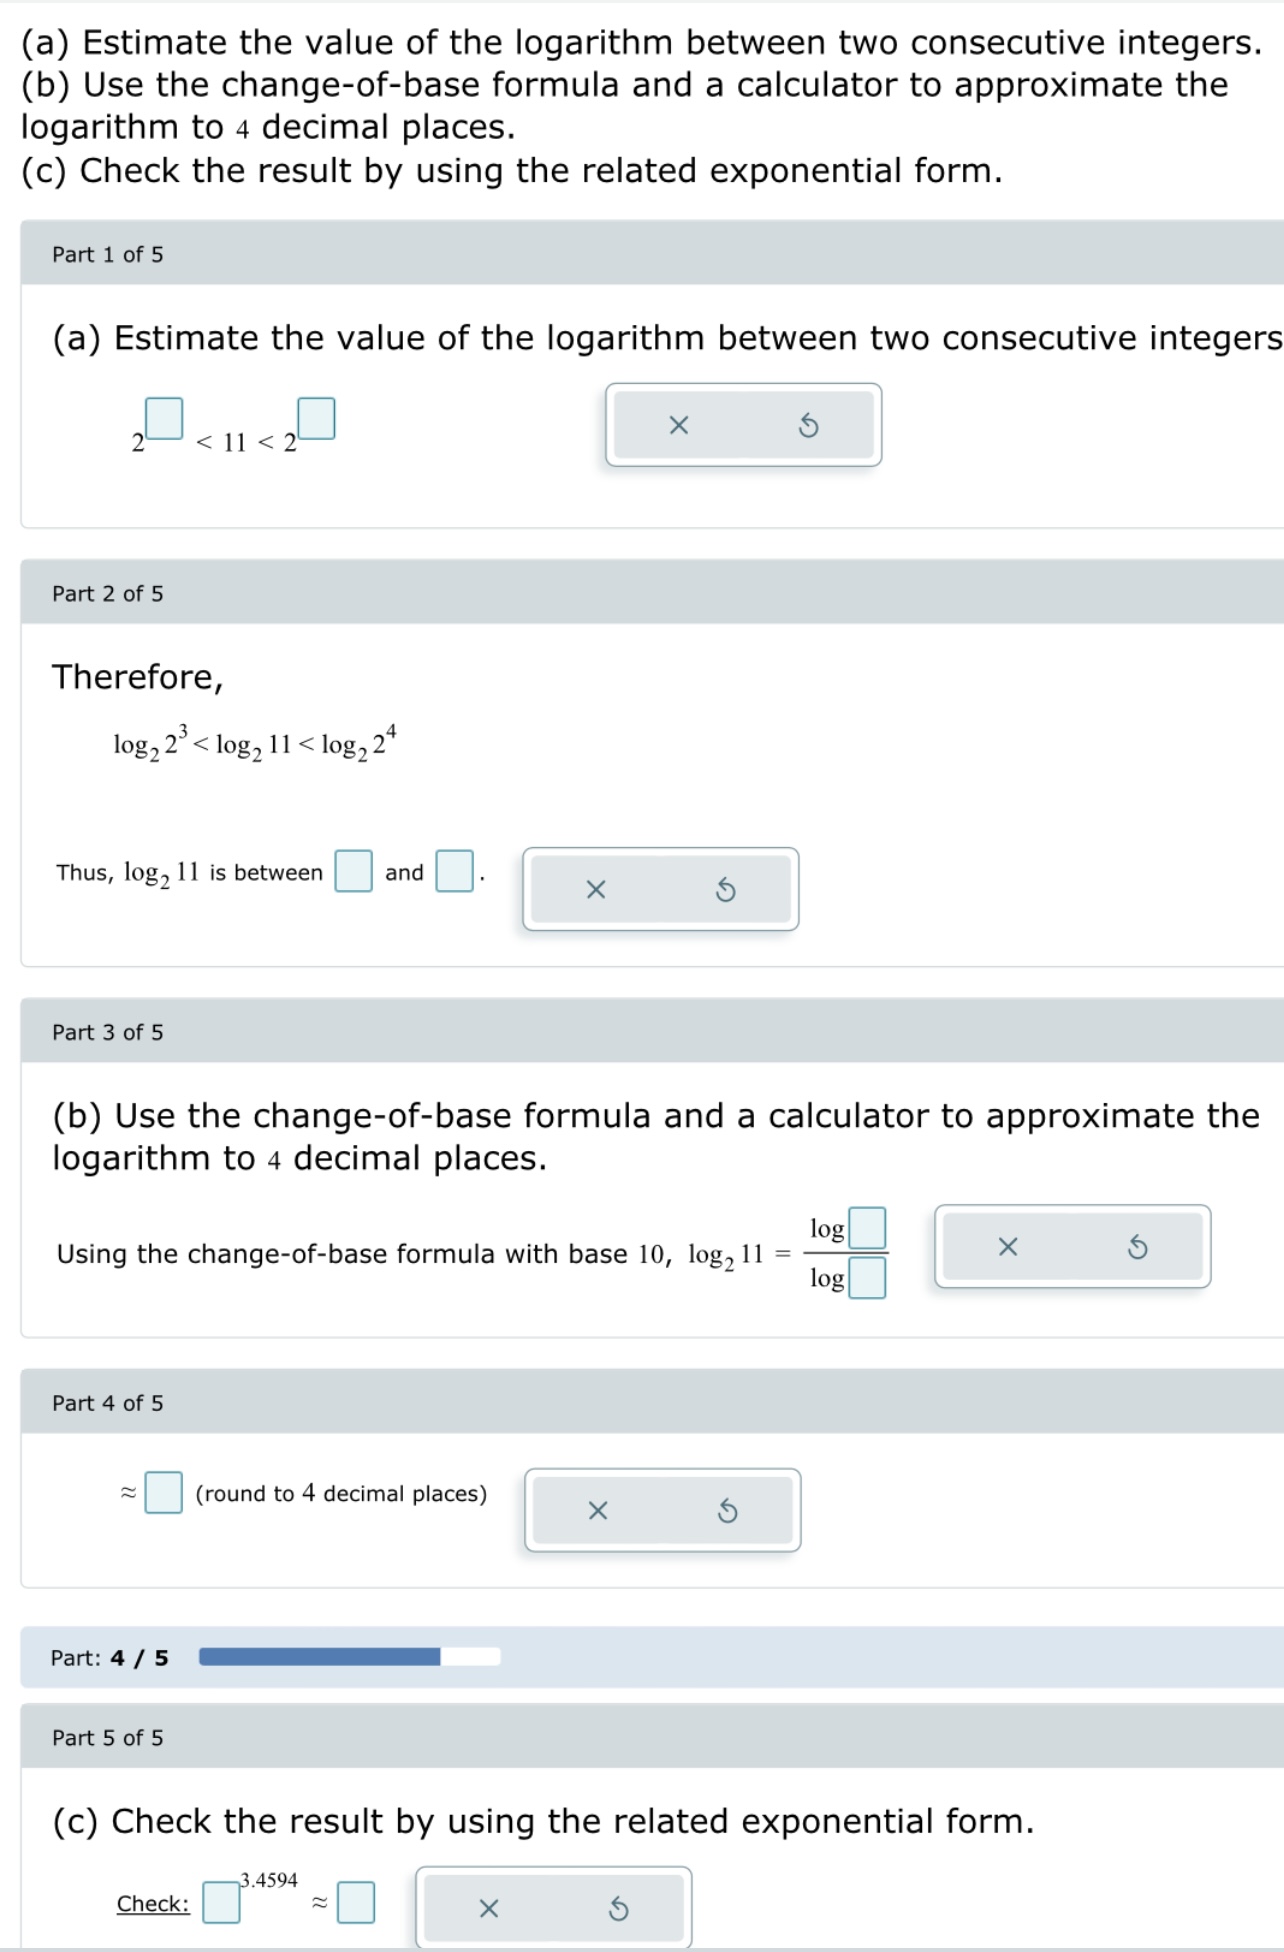1284x1952 pixels.
Task: Click the lower bound box in Part 2
Action: tap(352, 871)
